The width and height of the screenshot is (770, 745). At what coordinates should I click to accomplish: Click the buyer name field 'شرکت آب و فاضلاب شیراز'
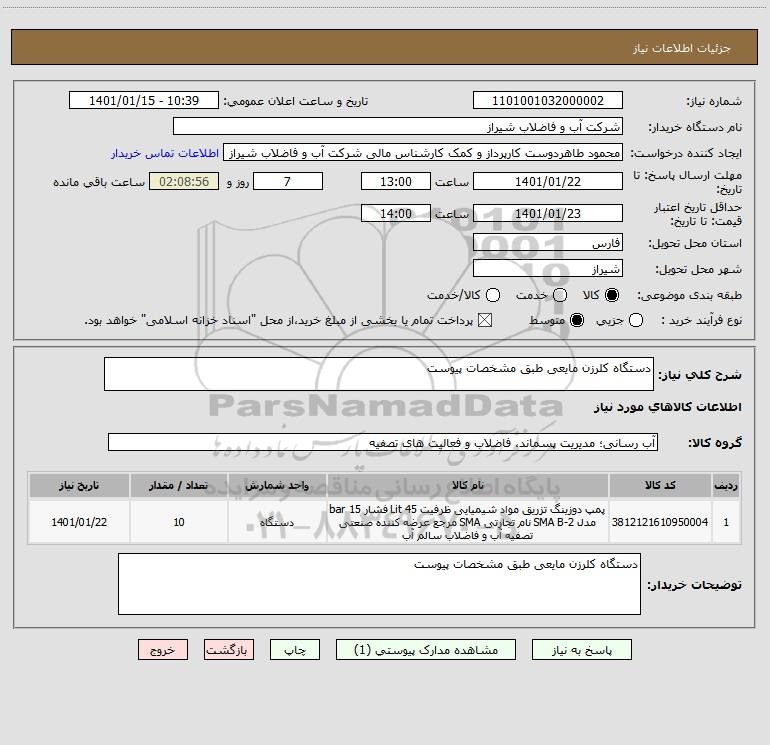click(x=398, y=126)
